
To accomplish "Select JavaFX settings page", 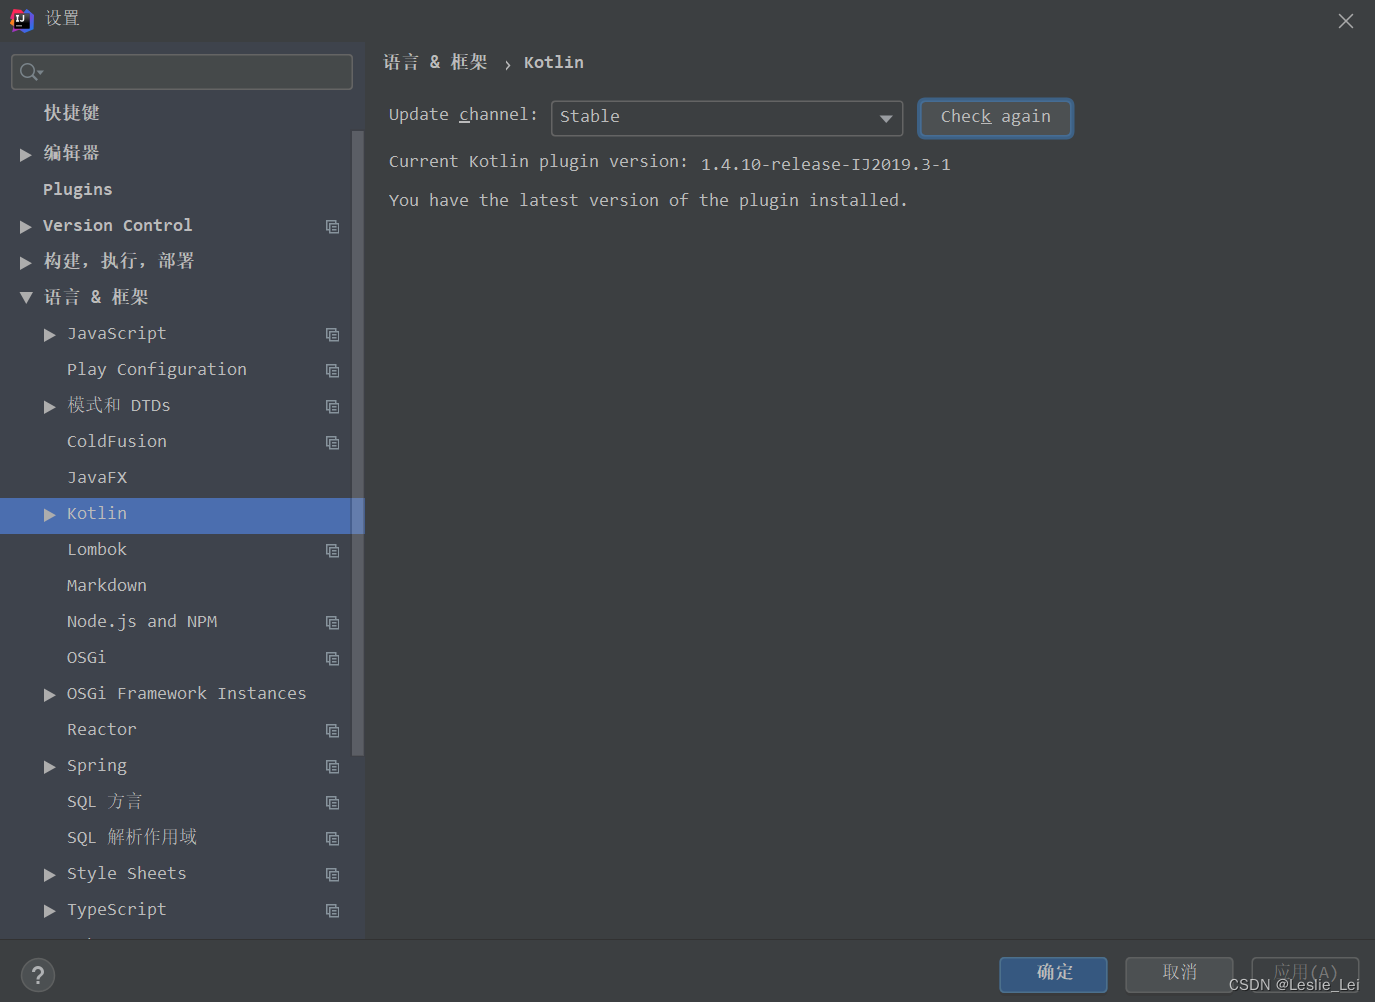I will point(97,477).
